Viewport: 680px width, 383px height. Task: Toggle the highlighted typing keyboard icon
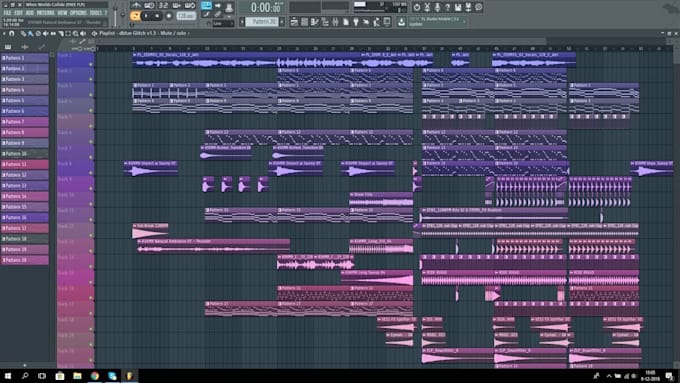coord(206,6)
